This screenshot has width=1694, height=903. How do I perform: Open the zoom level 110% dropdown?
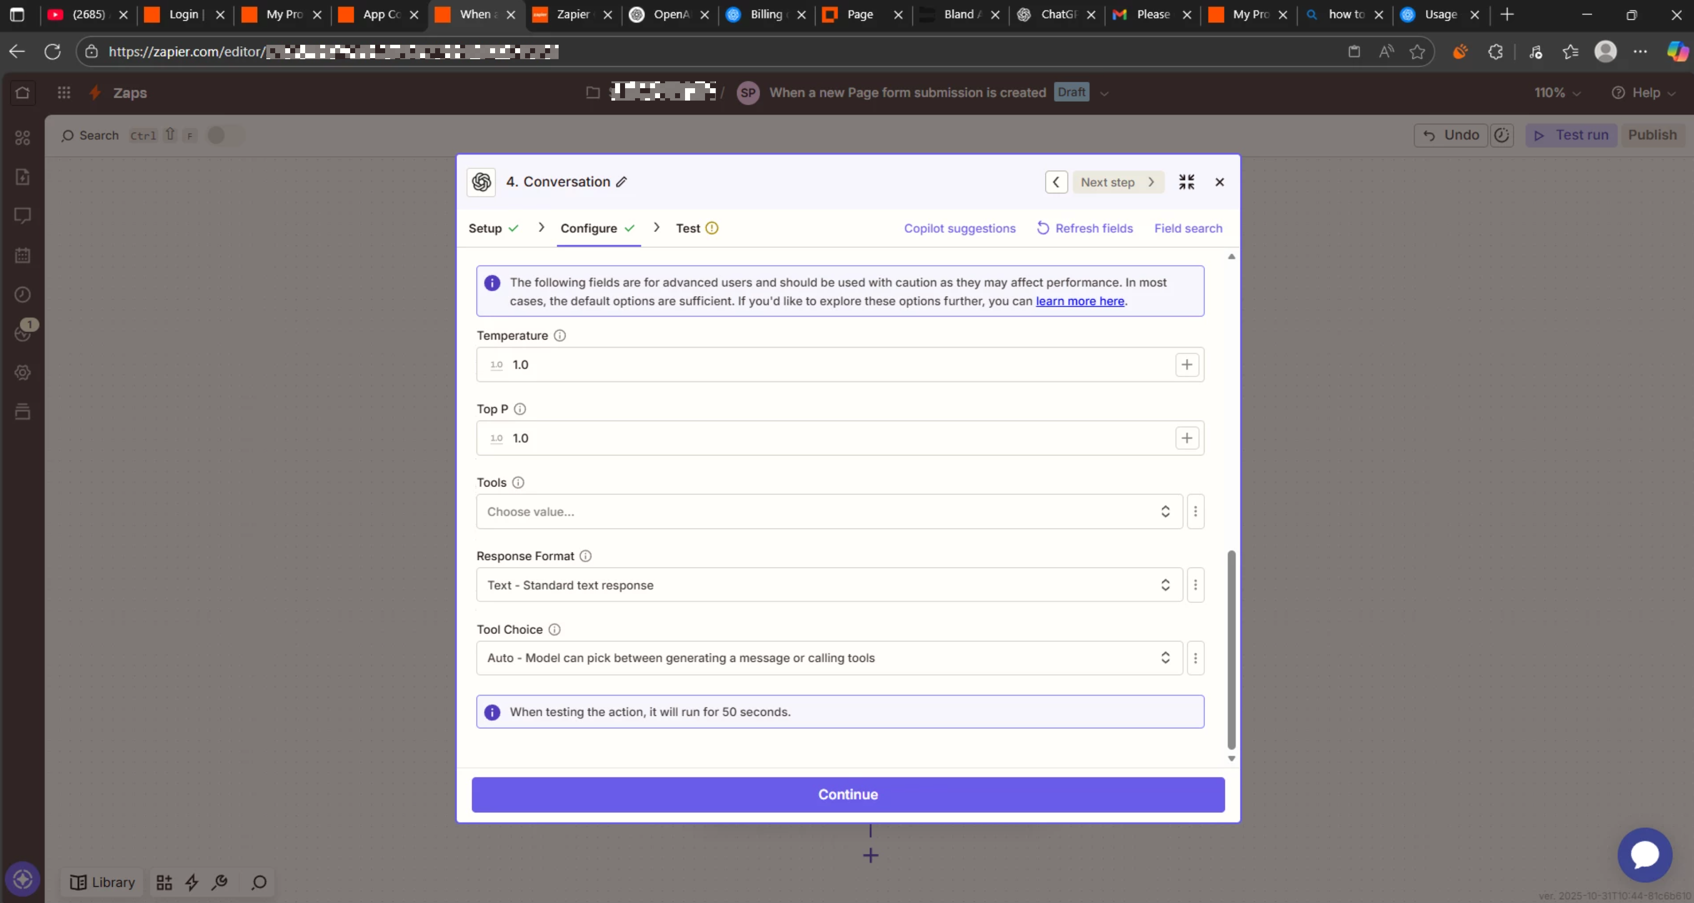(1557, 93)
